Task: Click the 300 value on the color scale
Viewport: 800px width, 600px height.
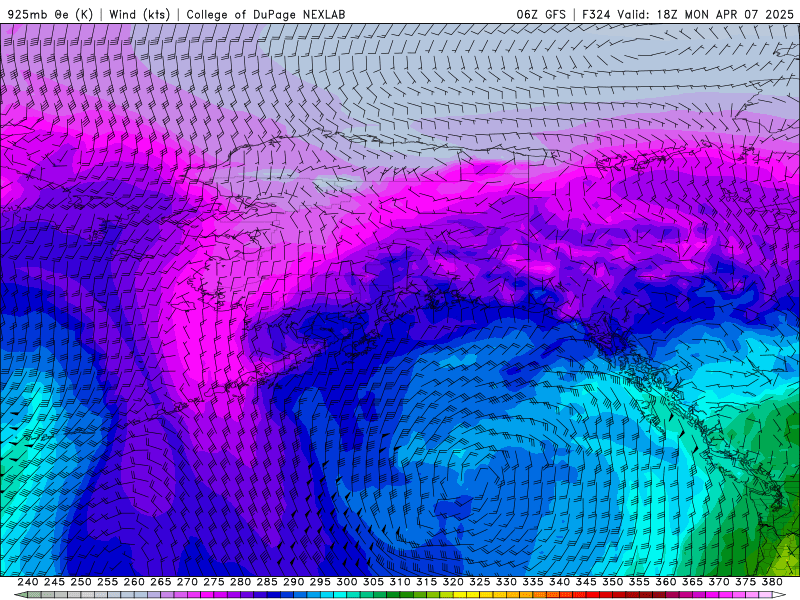Action: point(347,582)
